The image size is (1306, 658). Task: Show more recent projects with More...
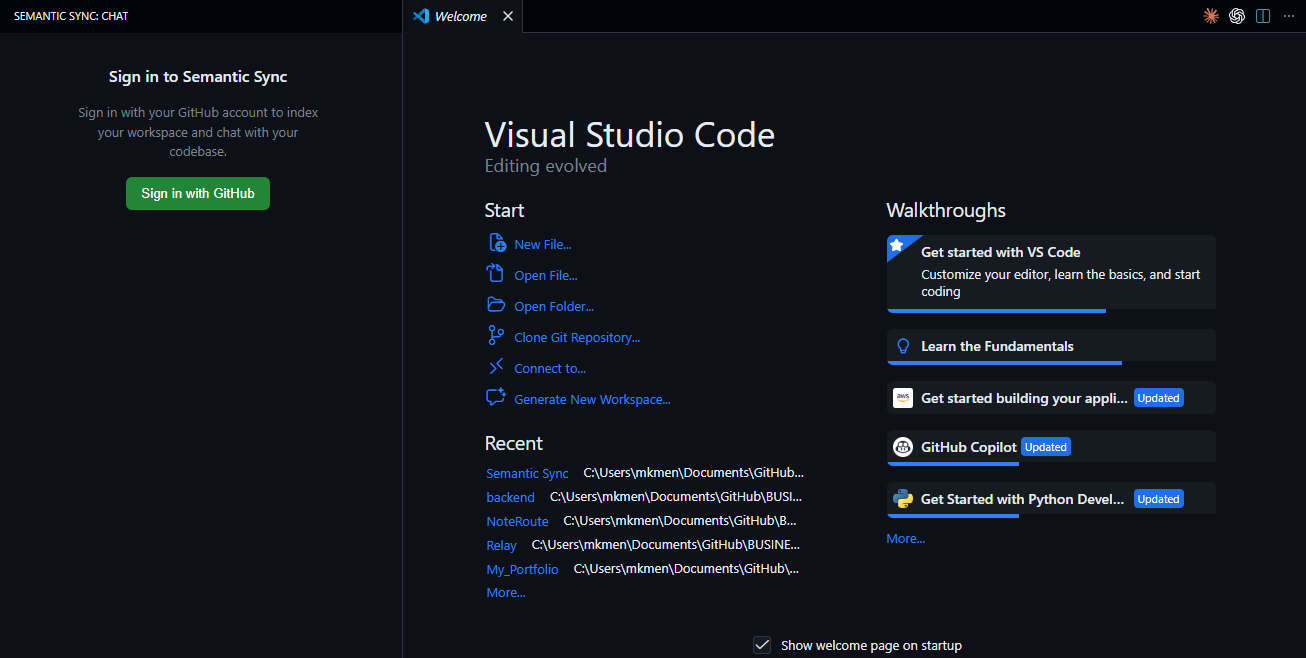coord(505,593)
